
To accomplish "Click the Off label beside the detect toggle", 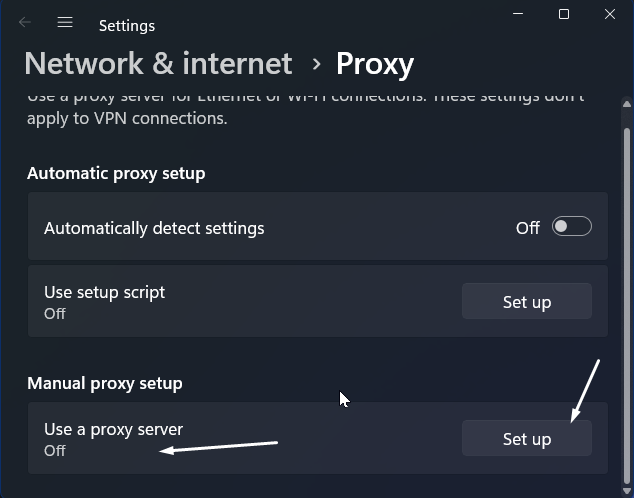I will point(528,228).
